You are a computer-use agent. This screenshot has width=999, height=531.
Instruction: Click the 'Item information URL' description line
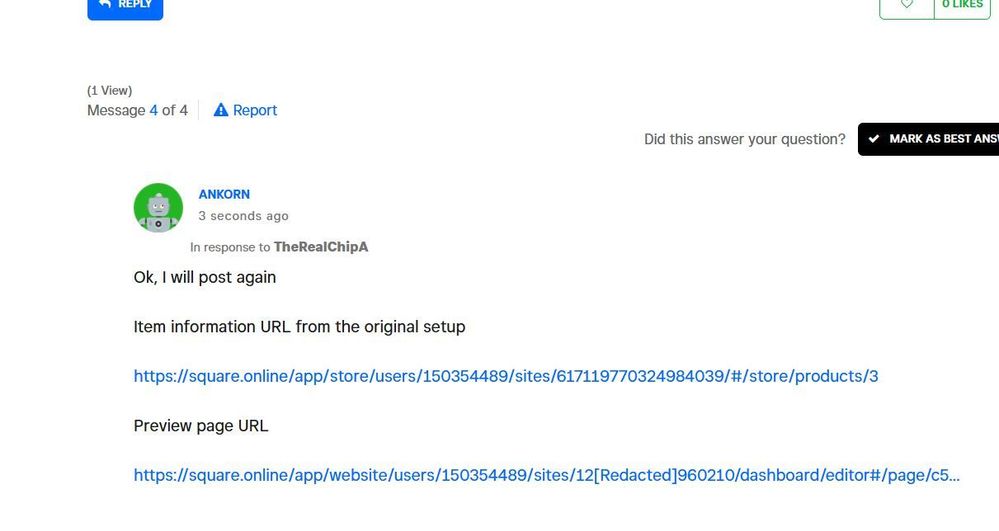[299, 327]
